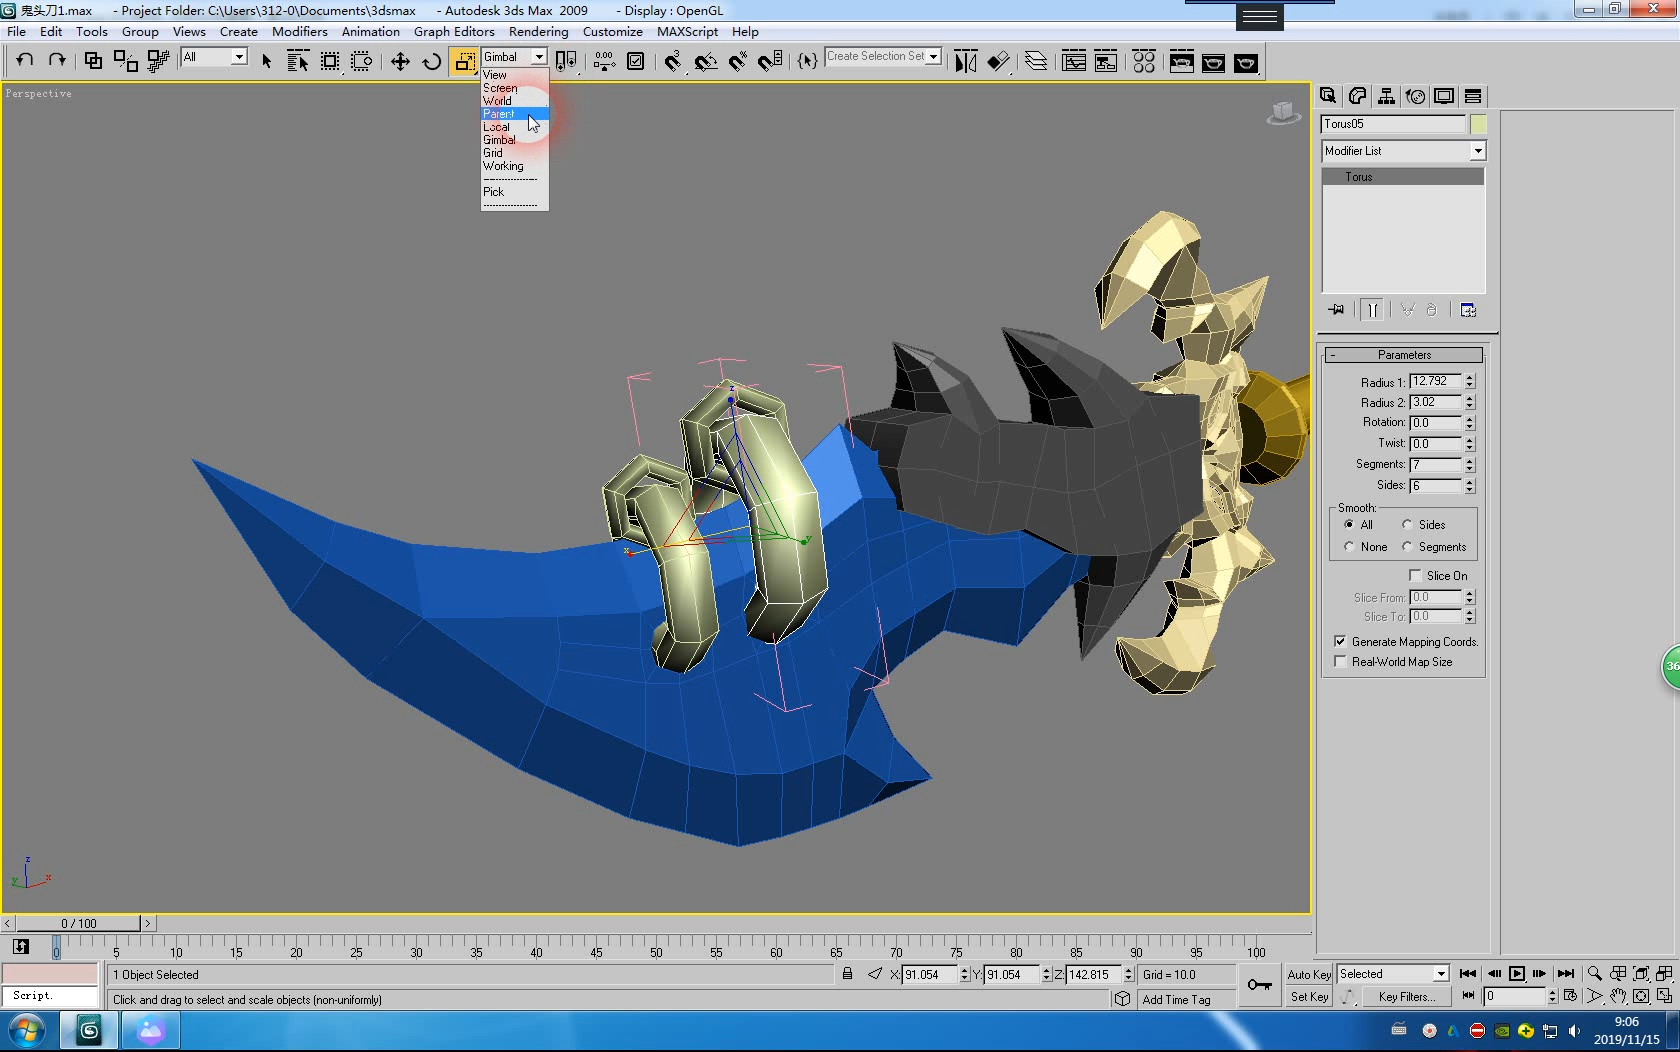This screenshot has height=1052, width=1680.
Task: Collapse the Parameters rollout
Action: coord(1404,355)
